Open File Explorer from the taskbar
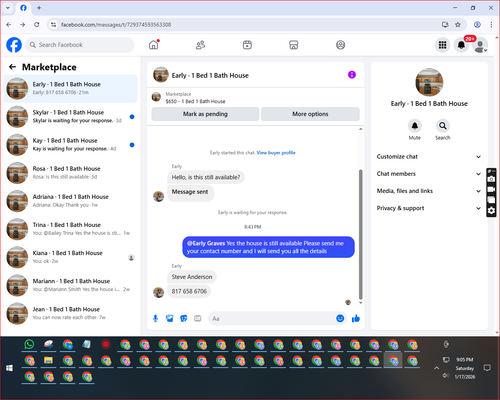 pyautogui.click(x=49, y=361)
